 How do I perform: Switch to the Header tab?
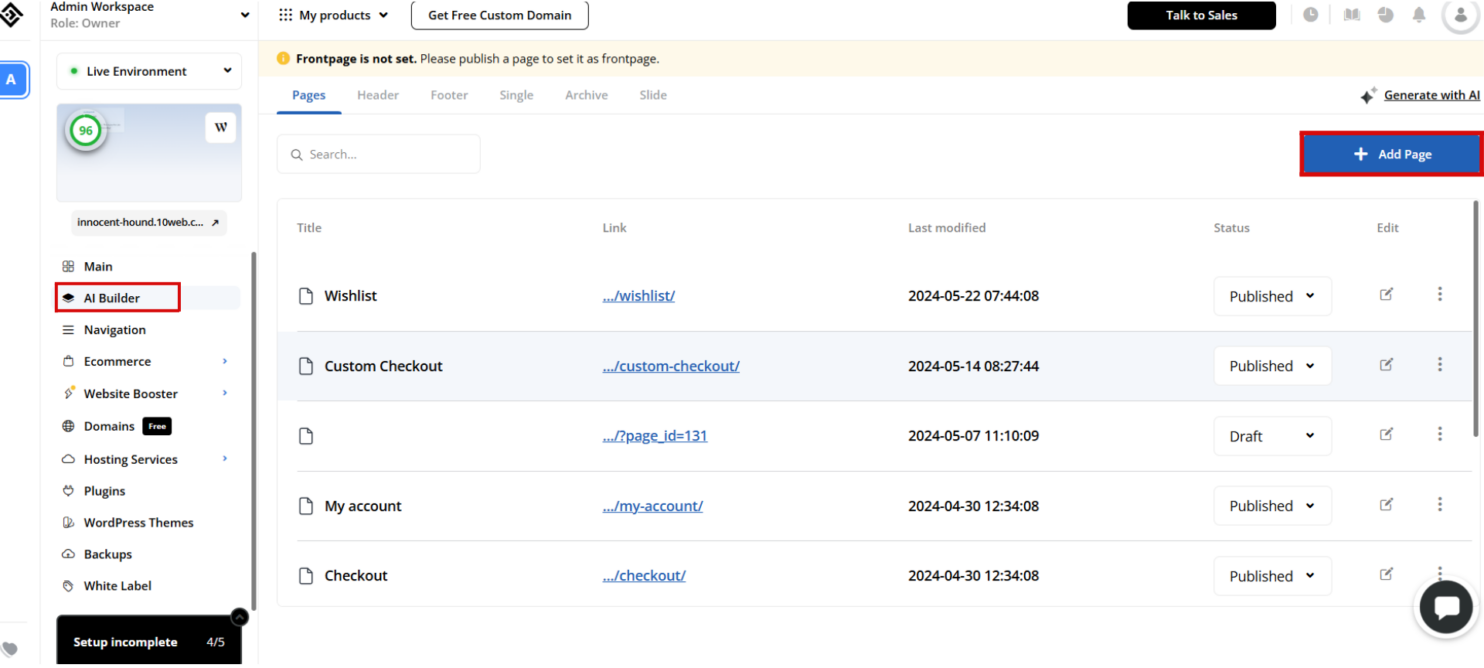click(378, 95)
